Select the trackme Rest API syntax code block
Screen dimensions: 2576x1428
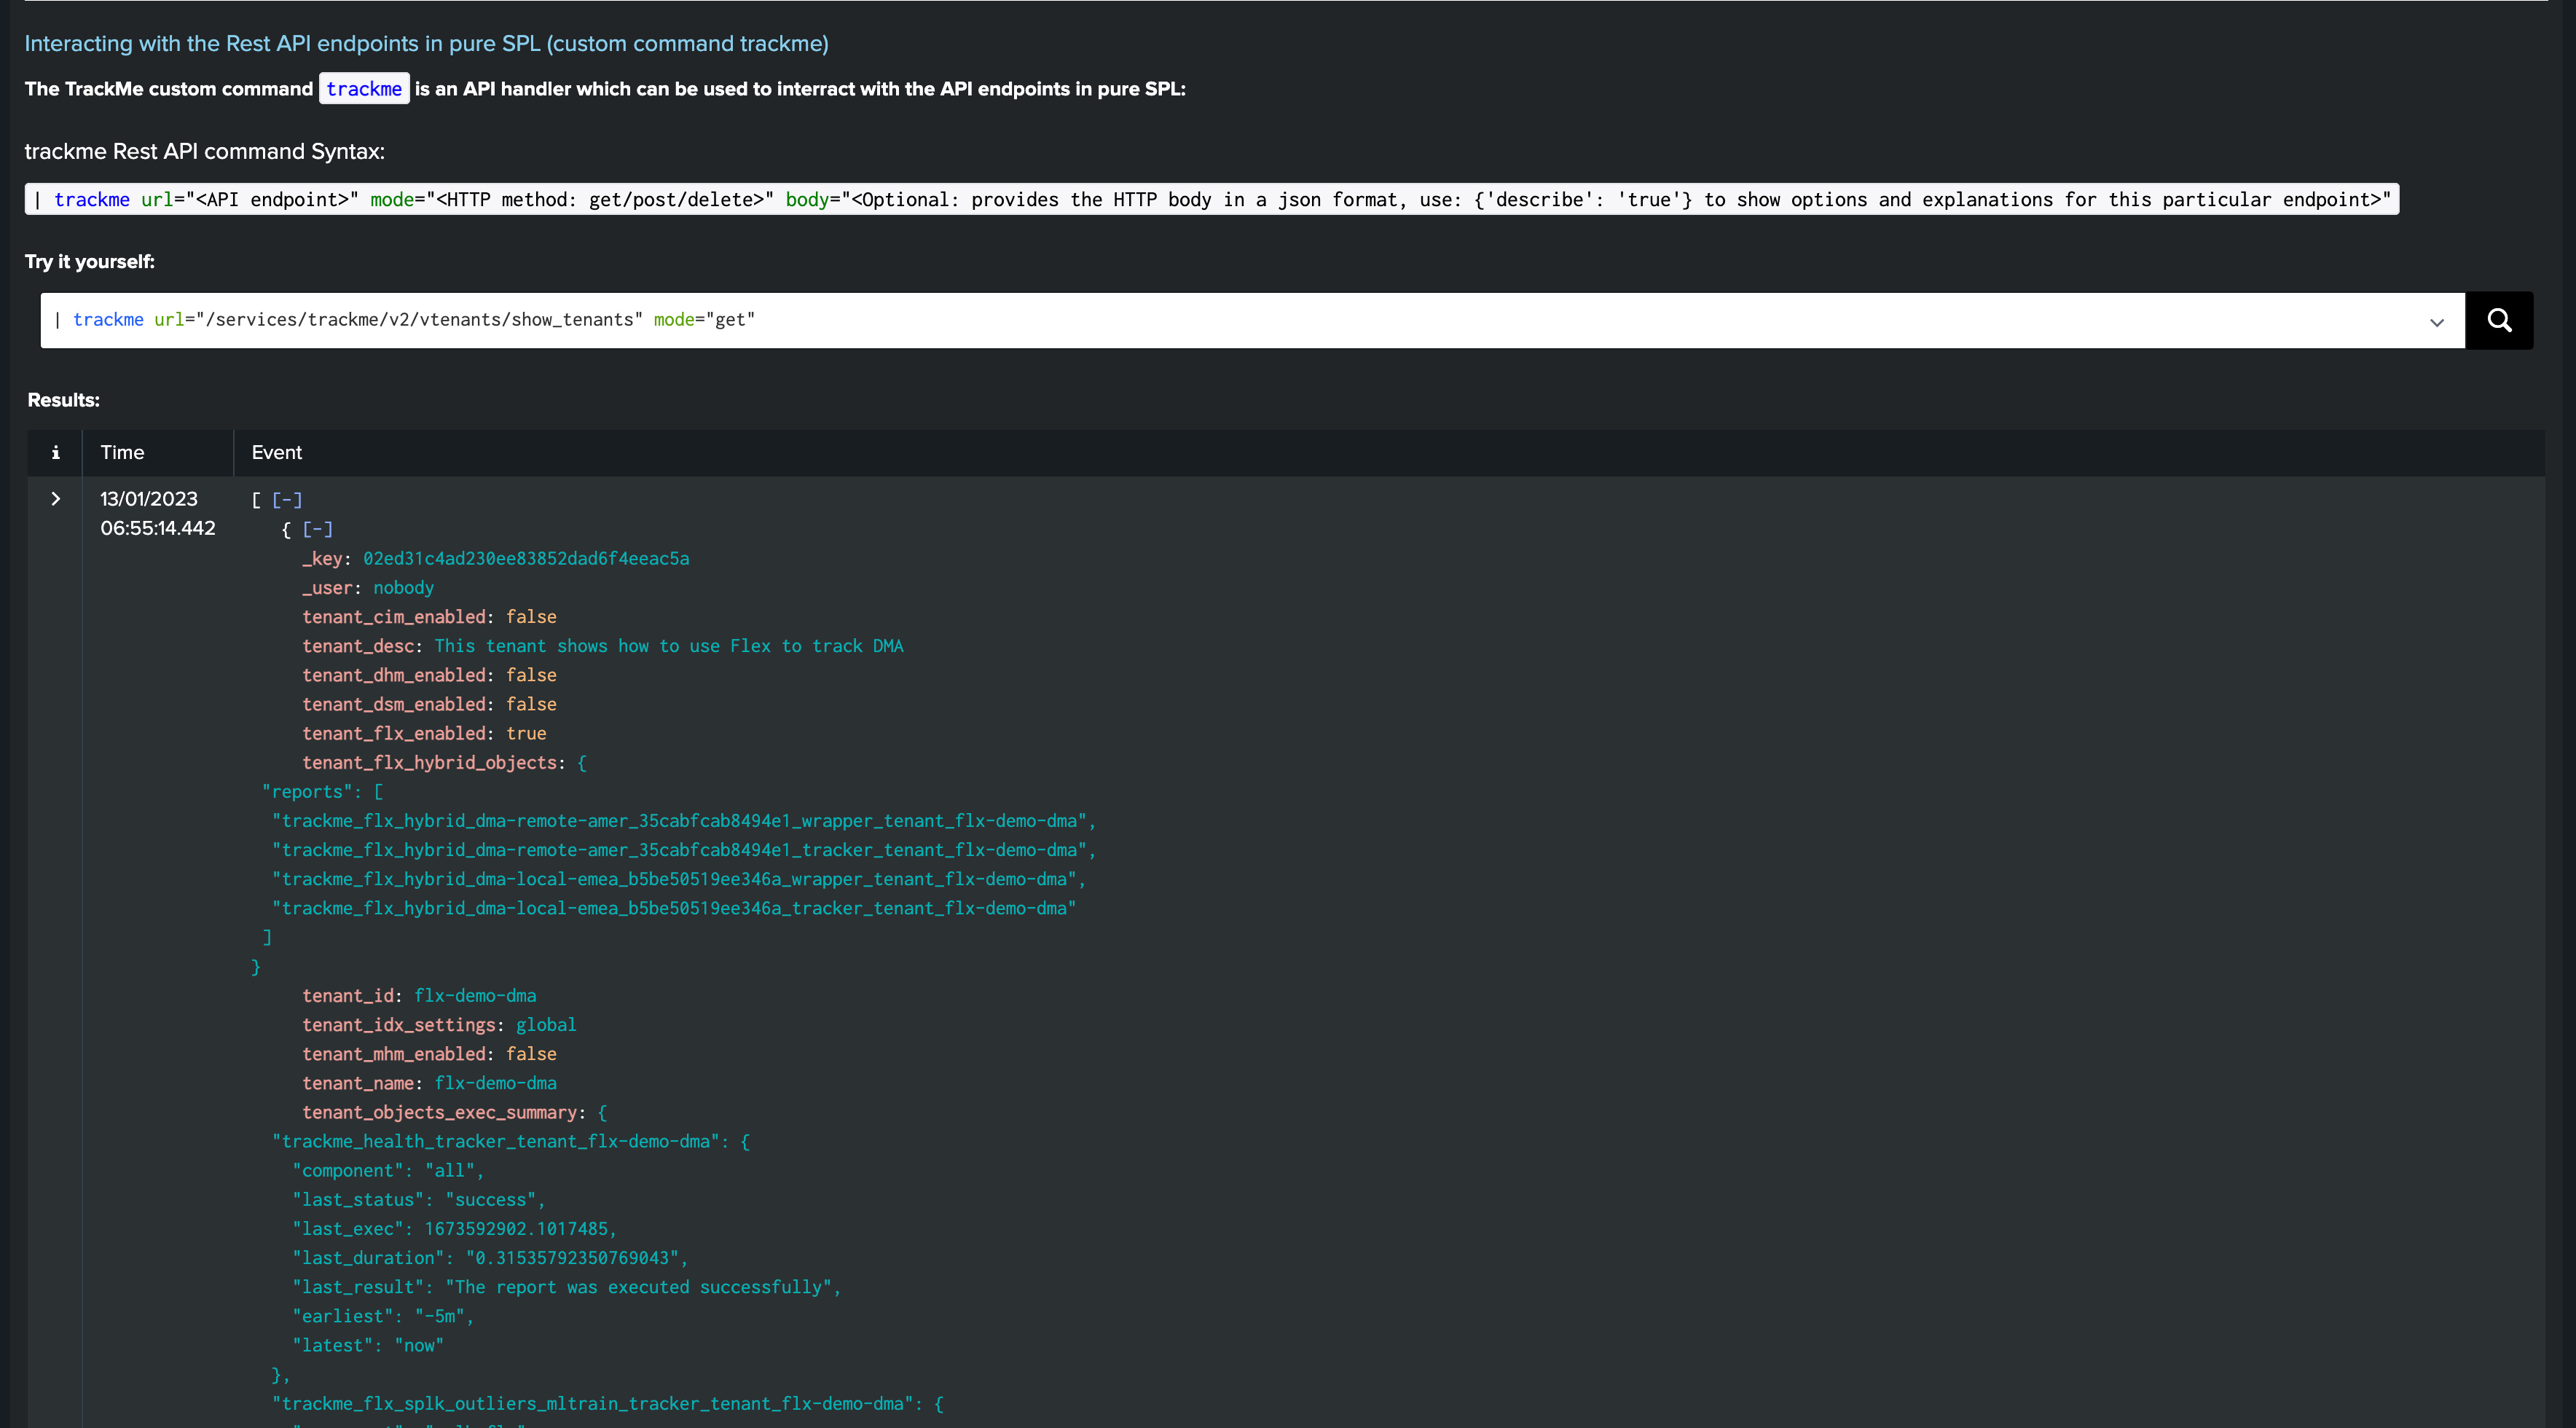pyautogui.click(x=1211, y=200)
